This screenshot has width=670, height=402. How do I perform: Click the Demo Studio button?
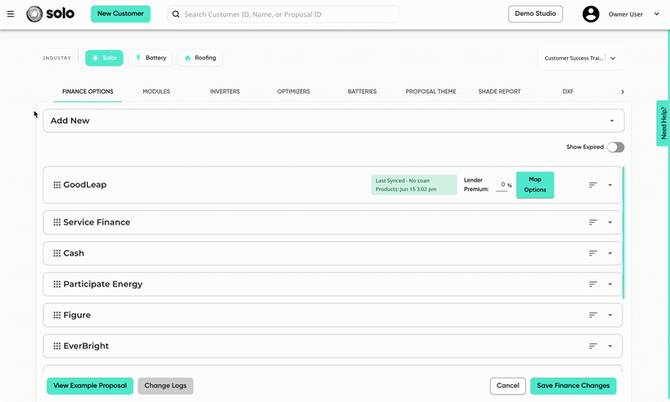[535, 14]
